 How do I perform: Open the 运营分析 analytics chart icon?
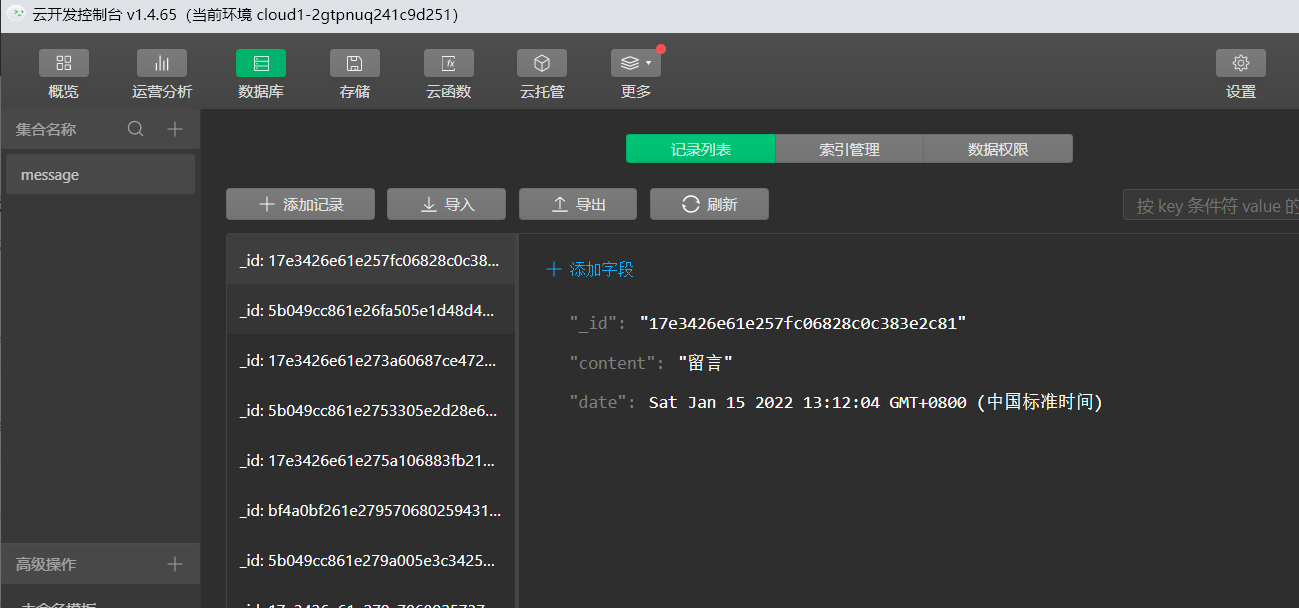coord(162,63)
